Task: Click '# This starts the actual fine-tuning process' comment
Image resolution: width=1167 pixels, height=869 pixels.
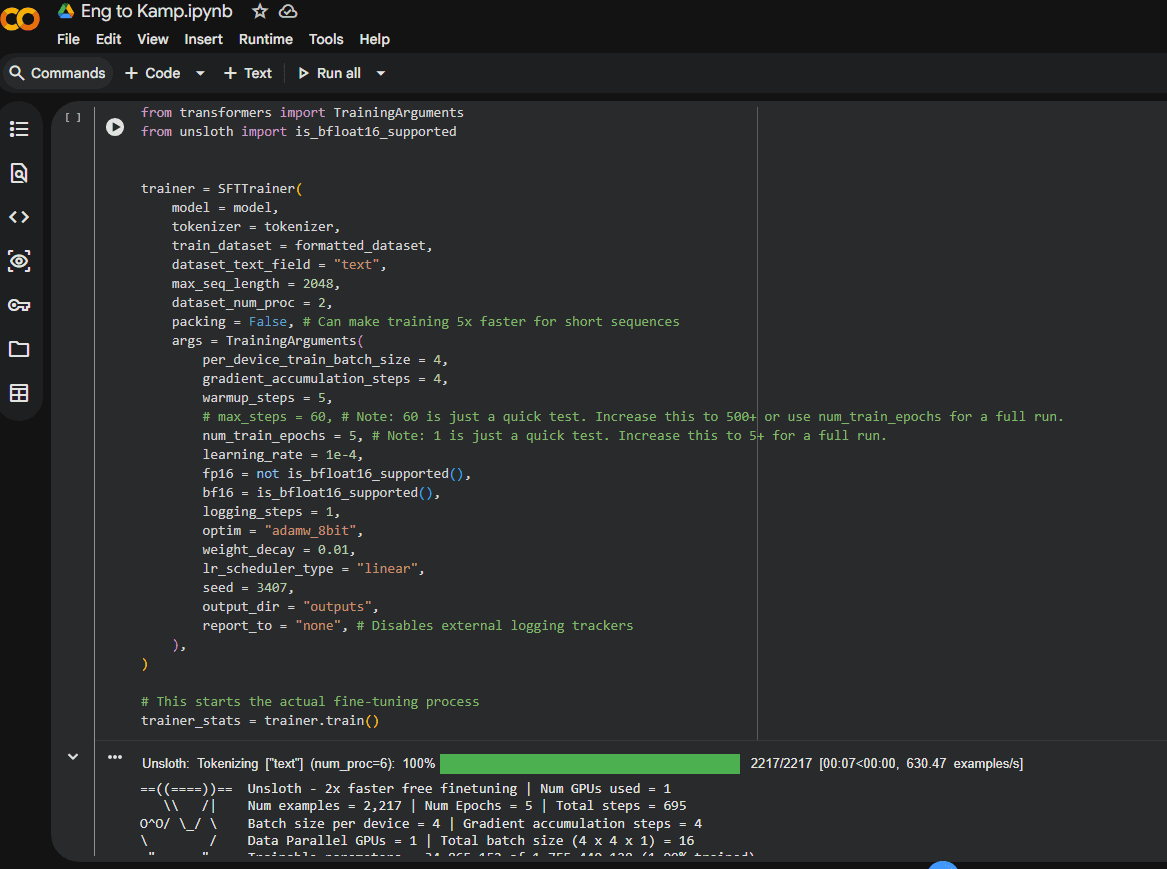Action: coord(310,702)
